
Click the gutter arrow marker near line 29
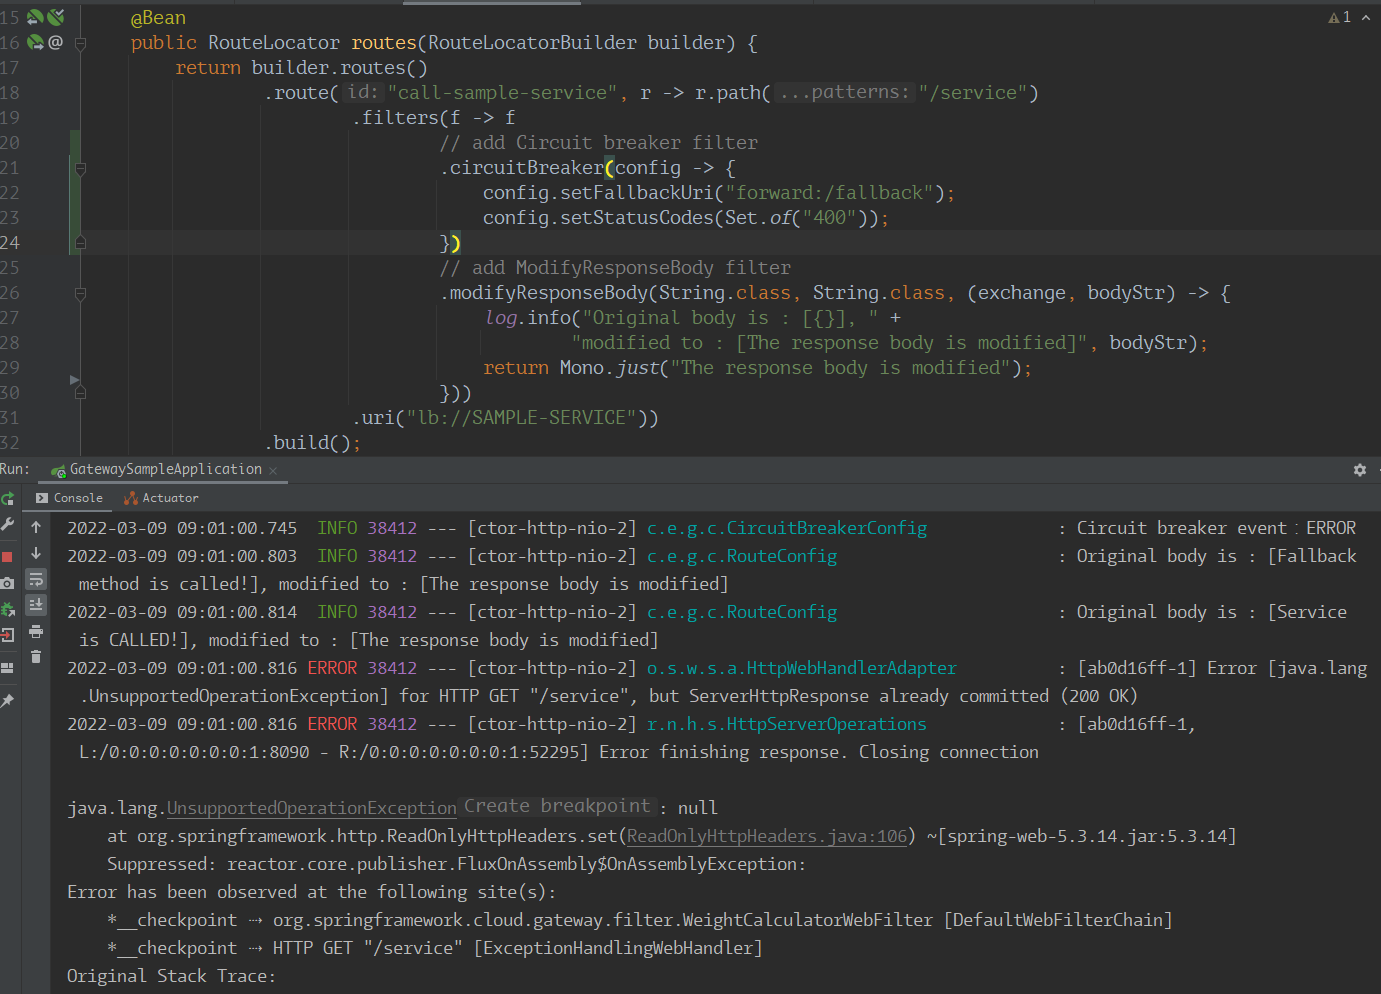coord(74,380)
